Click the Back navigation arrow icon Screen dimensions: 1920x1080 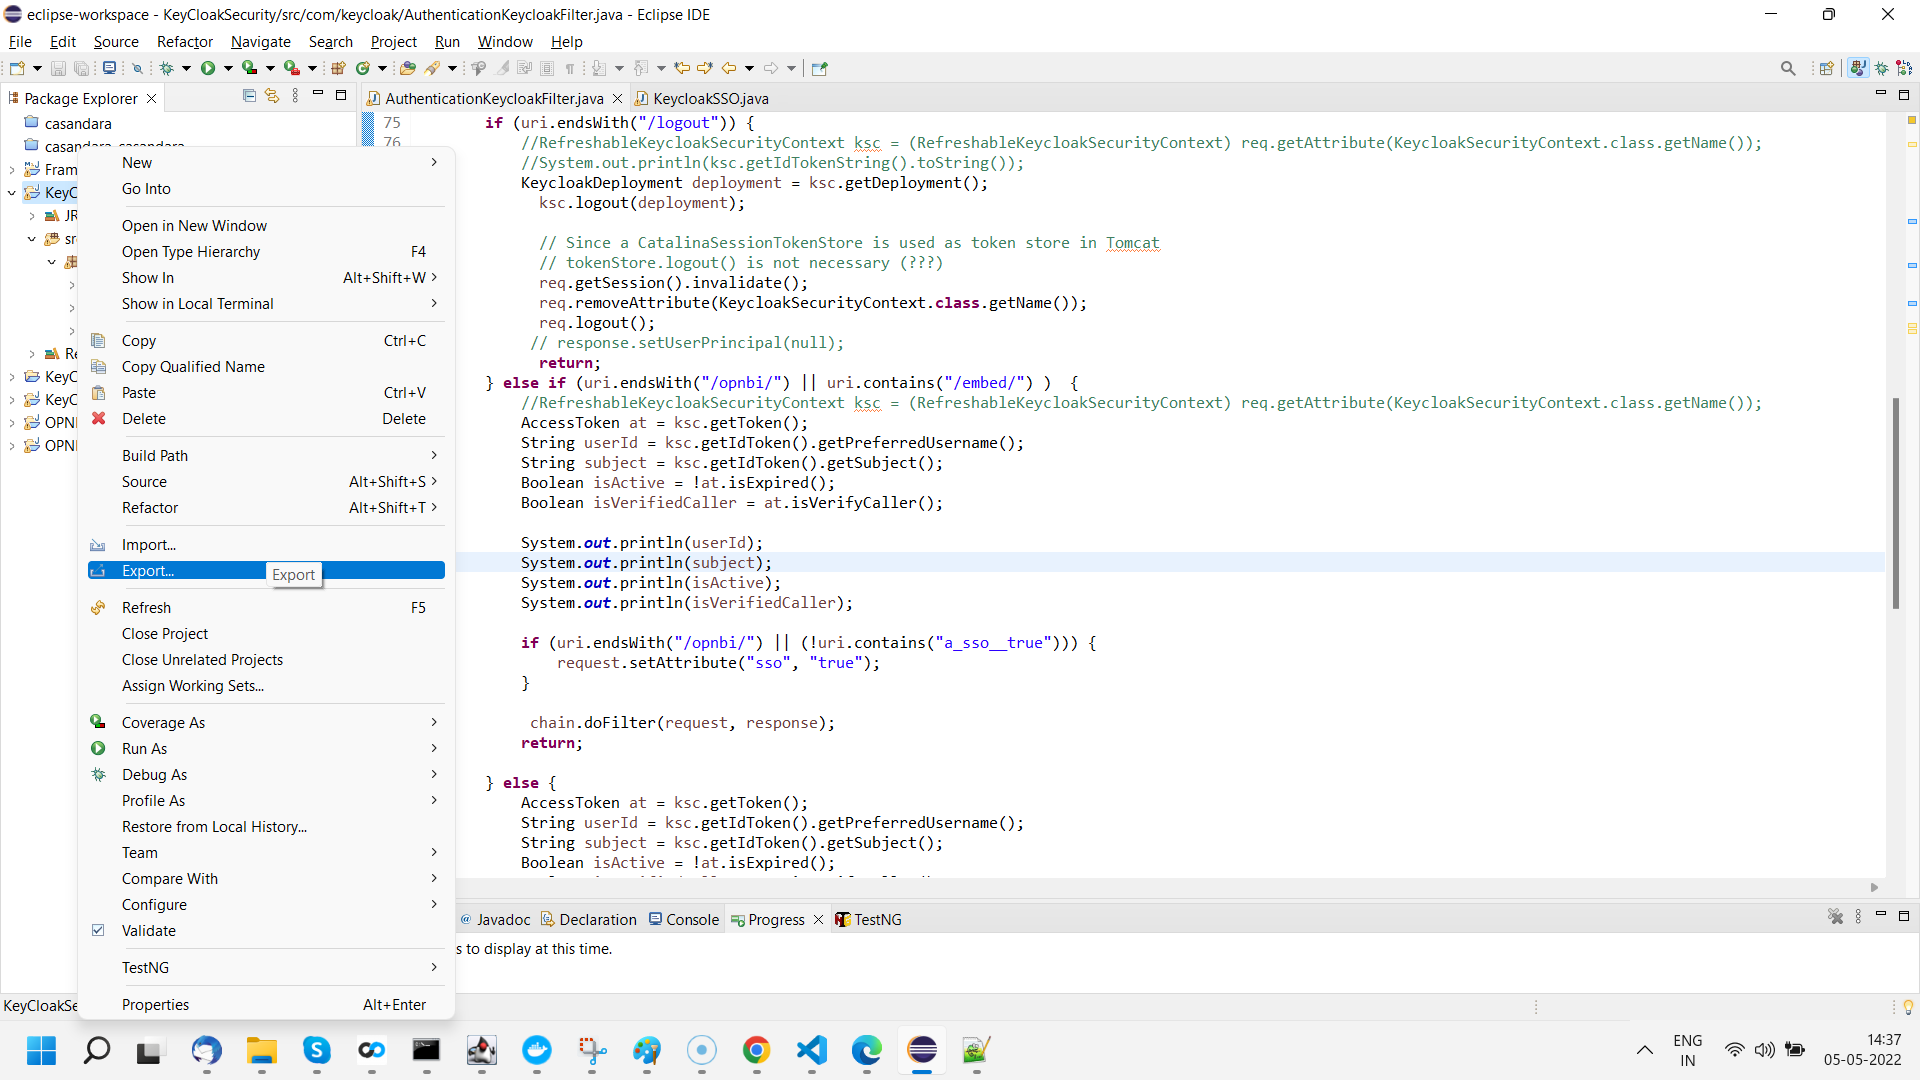click(729, 68)
